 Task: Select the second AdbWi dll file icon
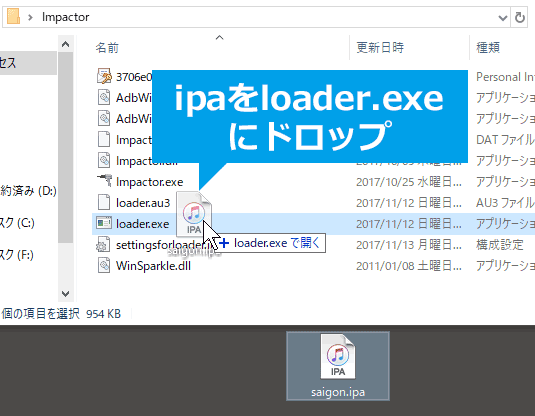(x=104, y=118)
